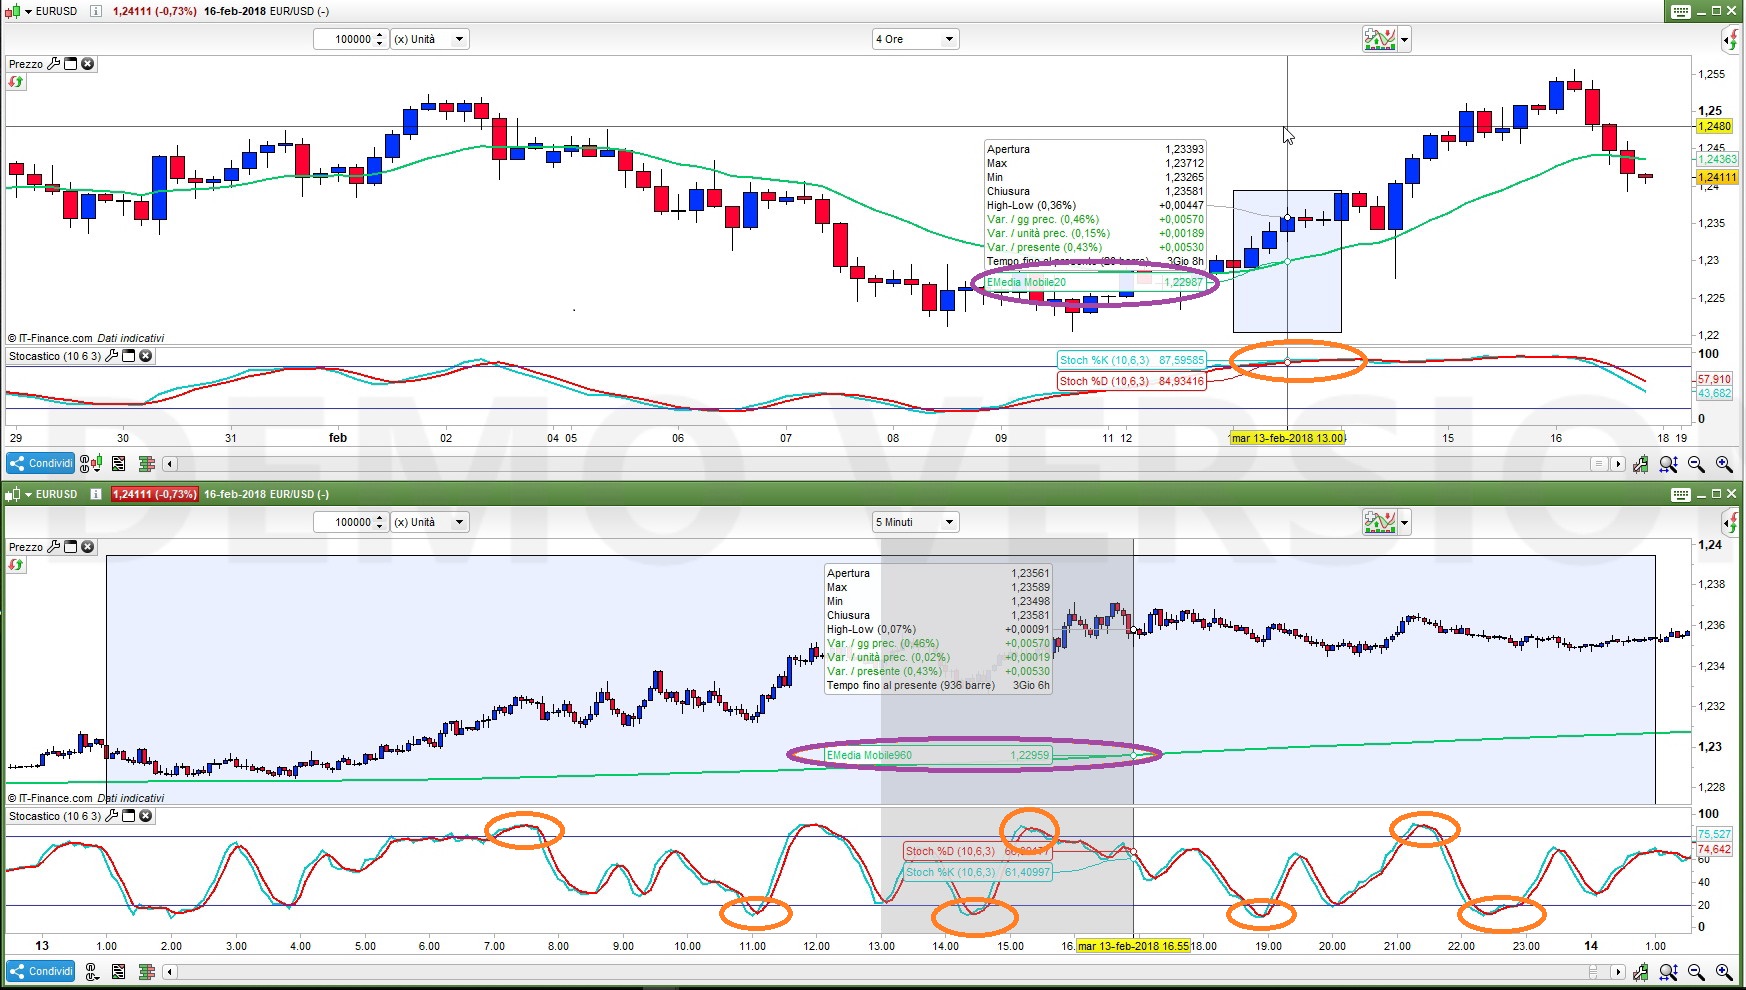
Task: Expand the side trading panel tab in 4 Ore window
Action: pyautogui.click(x=1731, y=40)
